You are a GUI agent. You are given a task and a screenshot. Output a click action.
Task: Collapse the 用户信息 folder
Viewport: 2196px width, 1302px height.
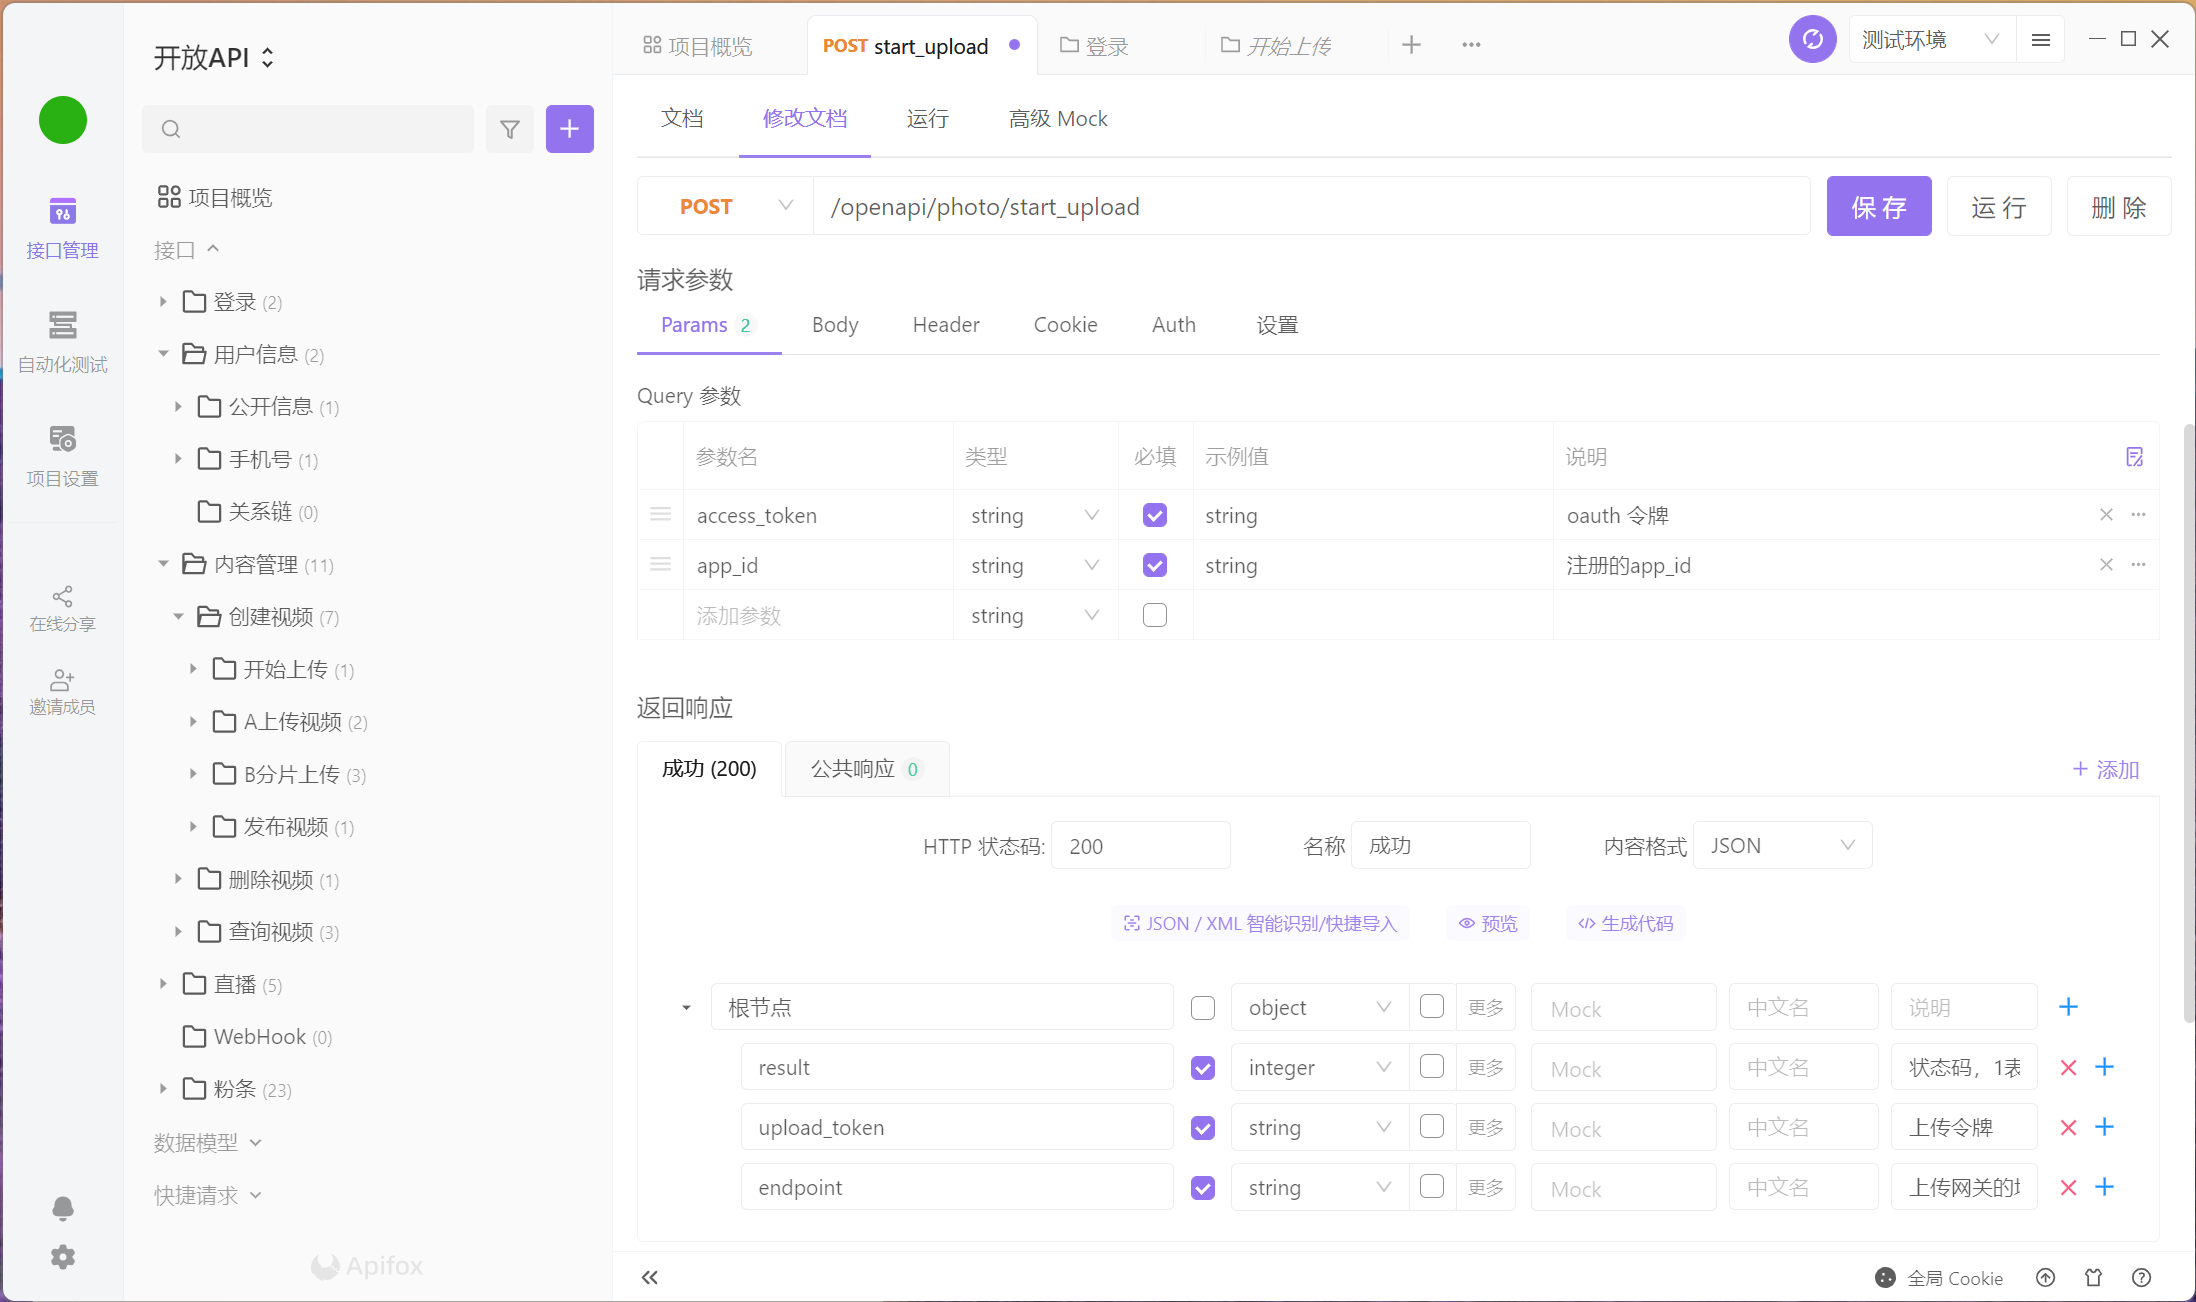point(163,354)
